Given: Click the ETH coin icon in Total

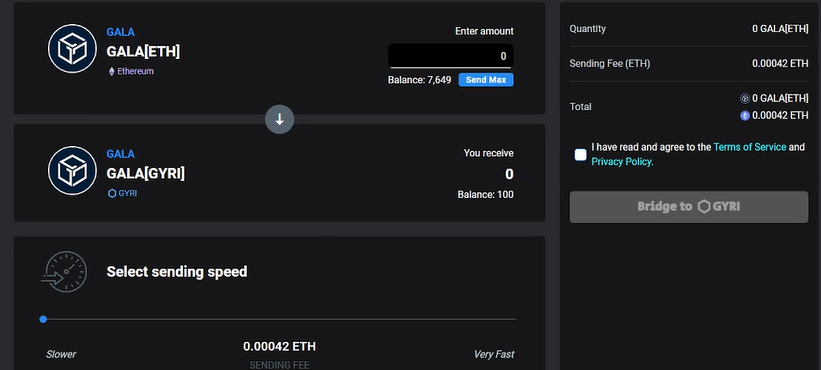Looking at the screenshot, I should (x=745, y=116).
